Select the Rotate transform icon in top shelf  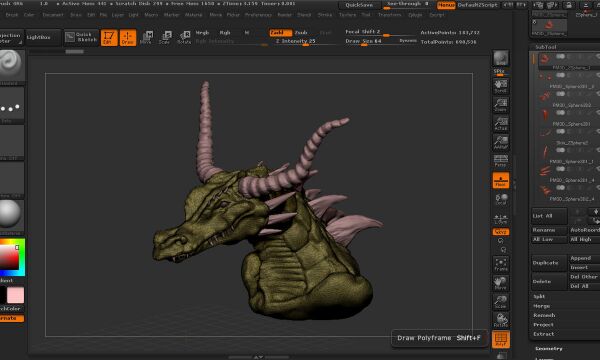click(184, 37)
